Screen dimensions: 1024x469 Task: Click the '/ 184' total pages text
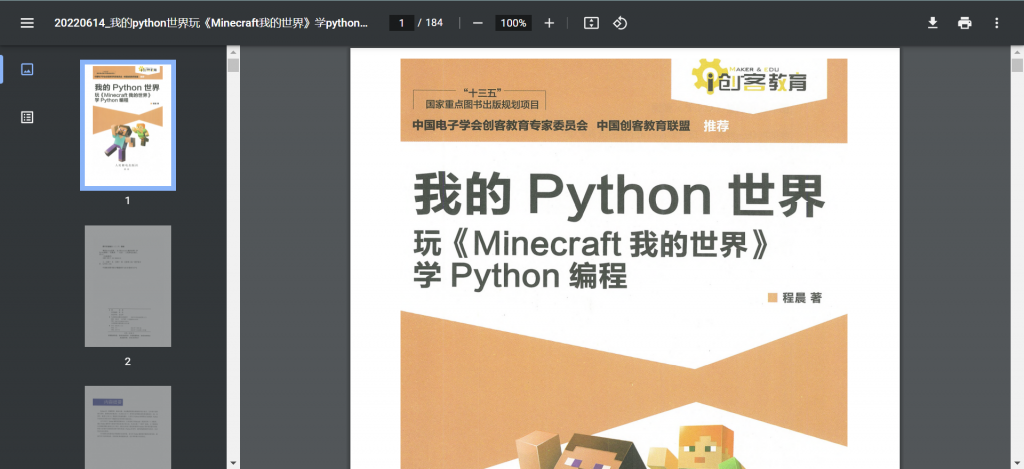pos(430,23)
